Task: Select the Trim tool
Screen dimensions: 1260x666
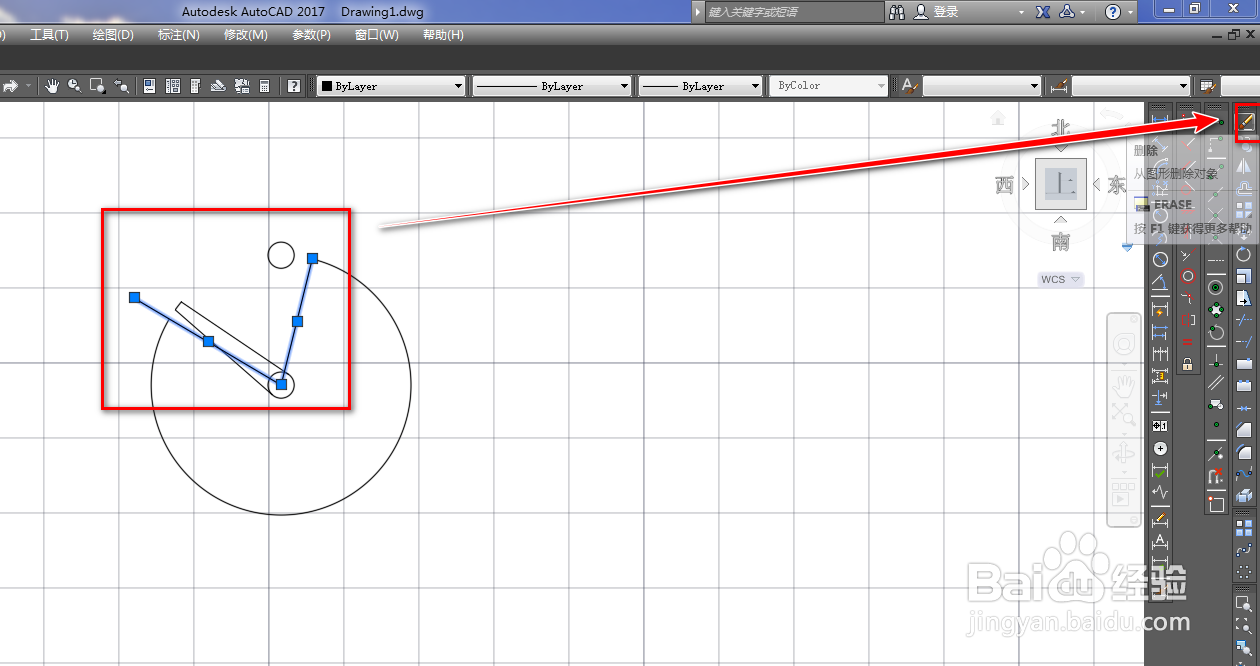Action: pos(1244,320)
